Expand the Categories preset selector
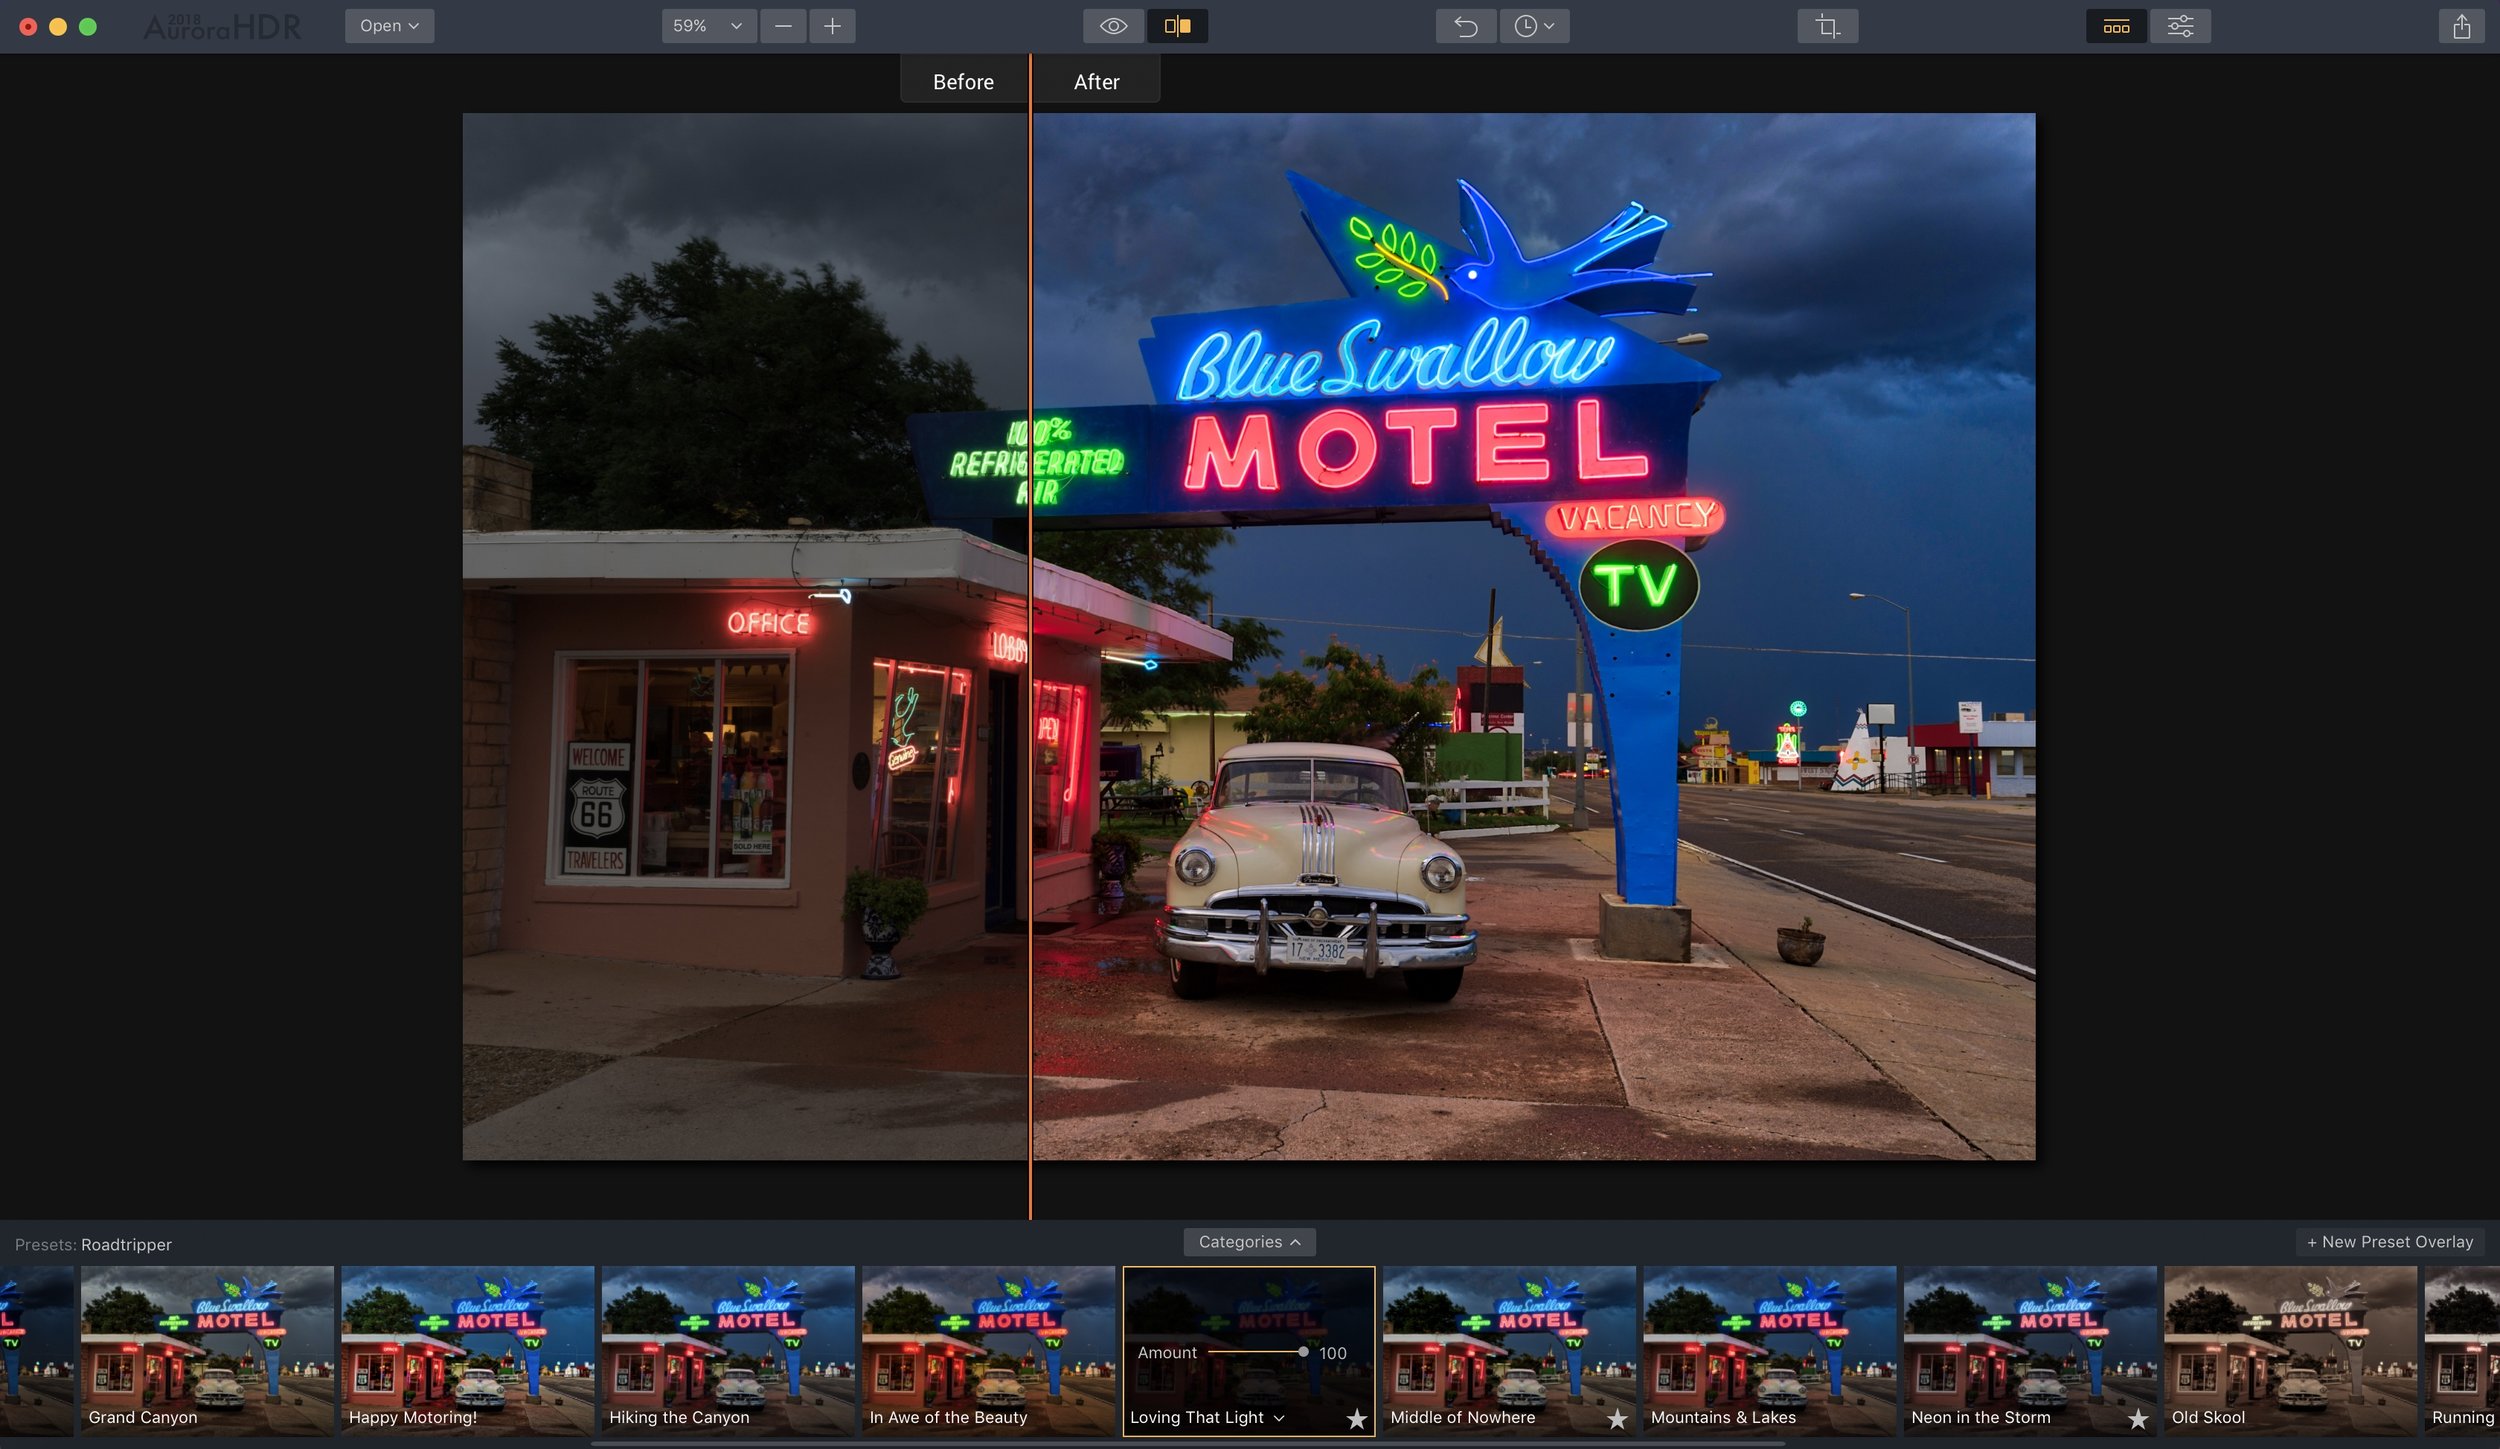This screenshot has height=1449, width=2500. point(1249,1242)
